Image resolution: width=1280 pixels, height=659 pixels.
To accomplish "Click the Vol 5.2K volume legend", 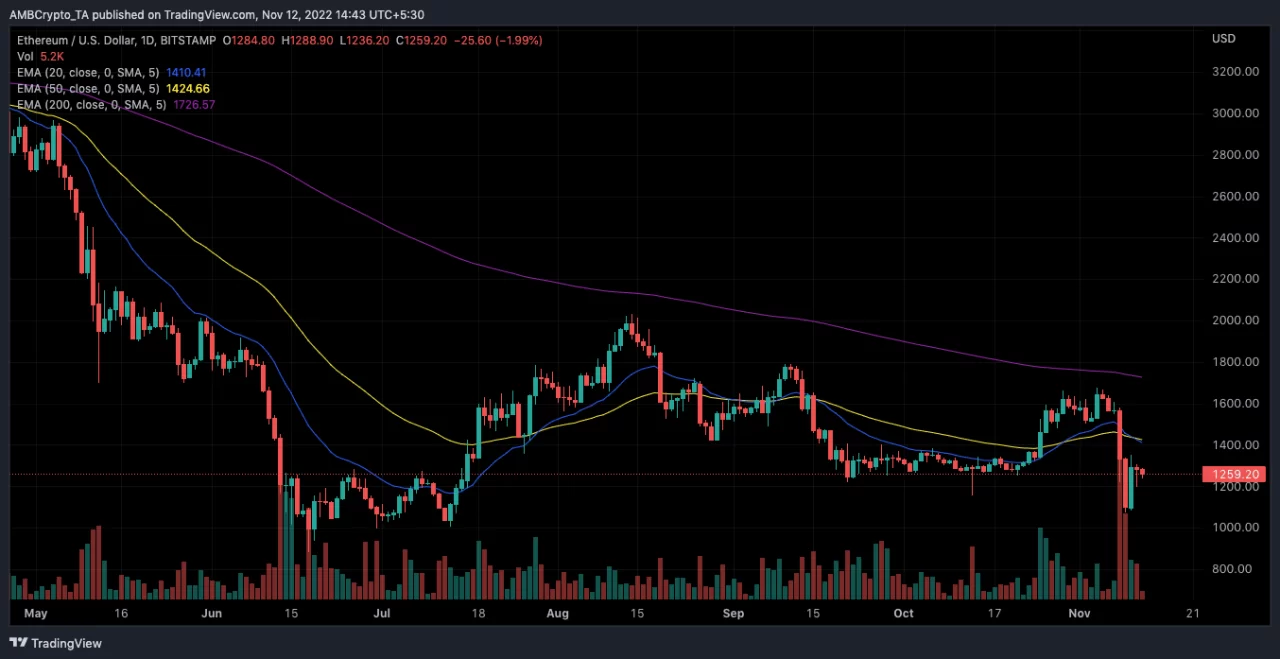I will pos(42,56).
